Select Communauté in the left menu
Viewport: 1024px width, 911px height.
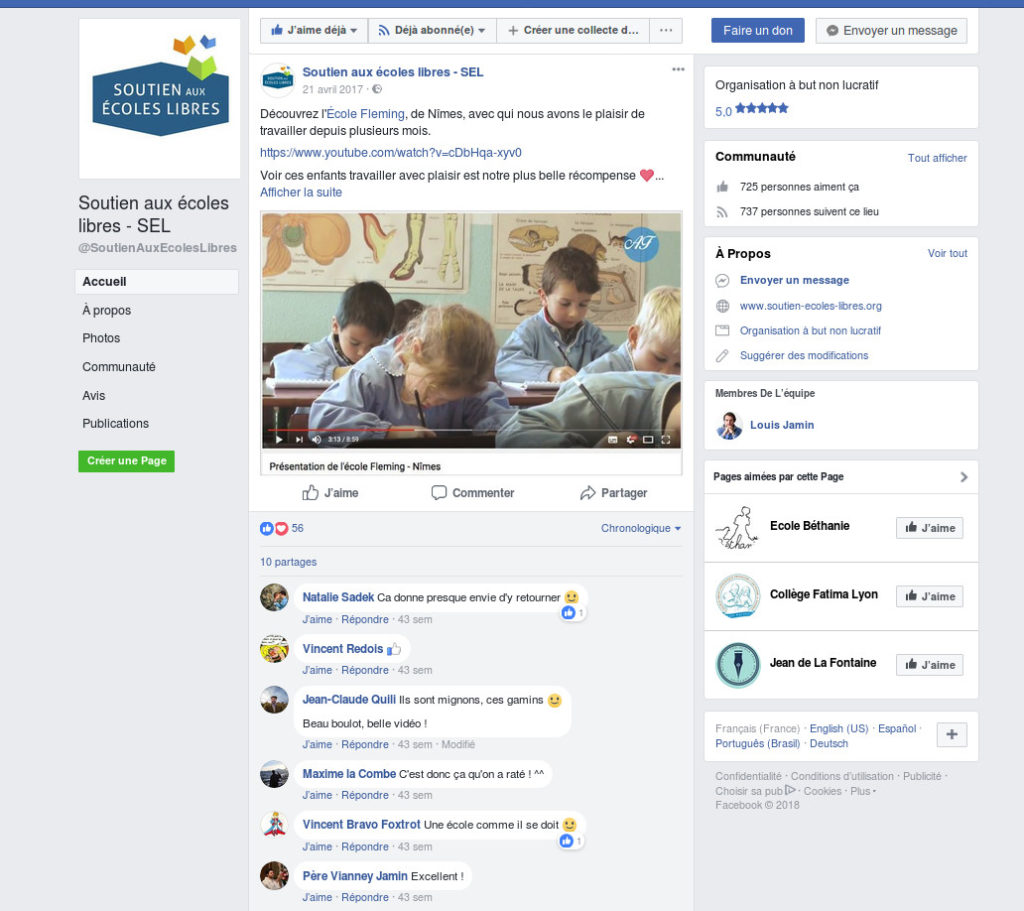(119, 367)
